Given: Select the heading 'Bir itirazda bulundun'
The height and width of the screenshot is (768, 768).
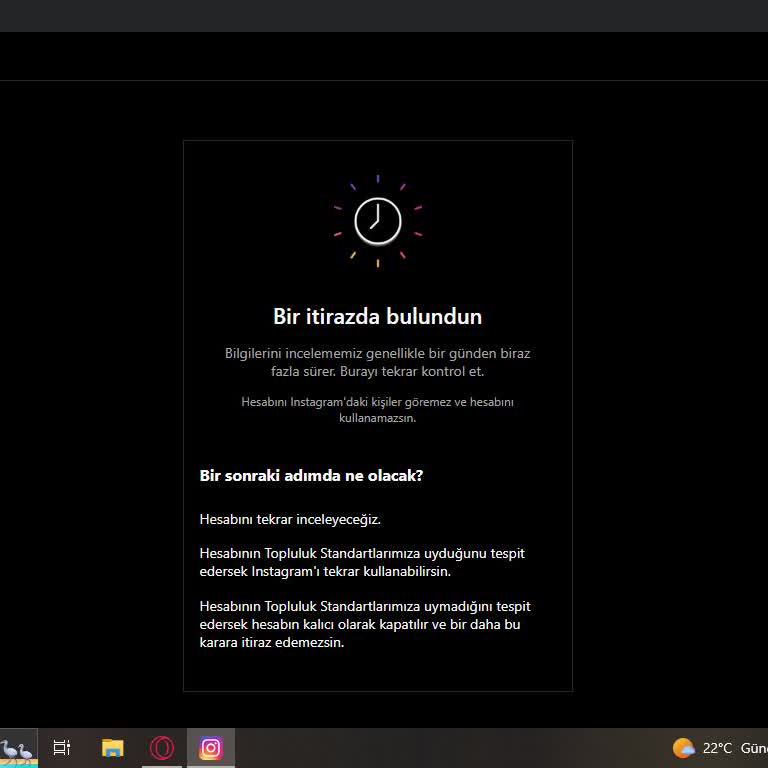Looking at the screenshot, I should tap(378, 316).
